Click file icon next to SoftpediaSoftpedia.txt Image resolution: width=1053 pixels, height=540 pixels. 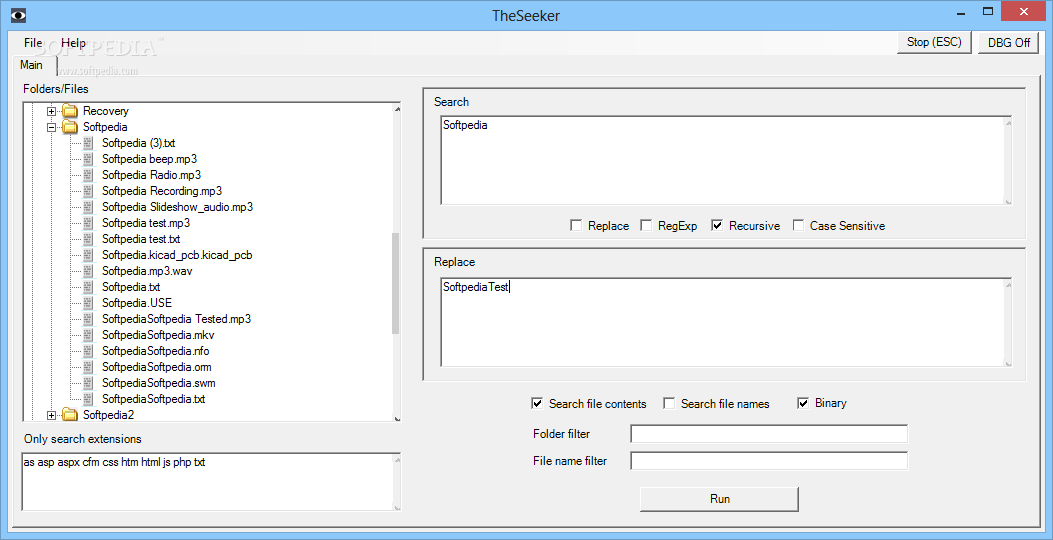(89, 399)
